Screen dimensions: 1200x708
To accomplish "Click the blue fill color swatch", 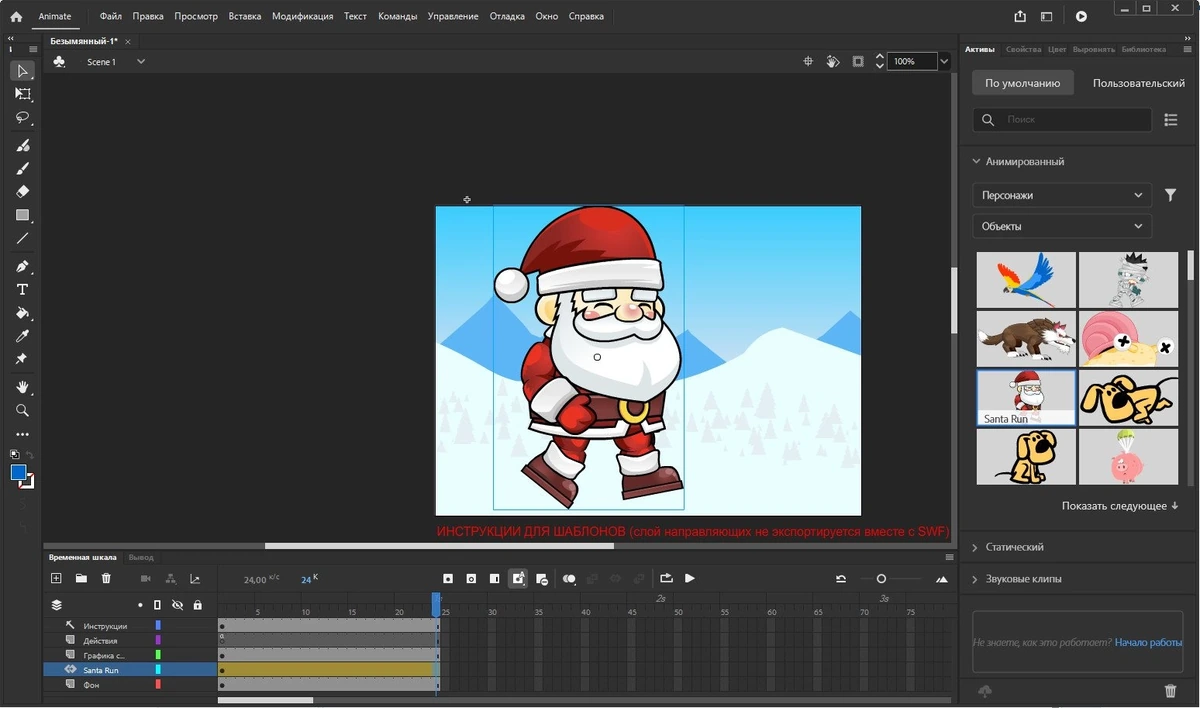I will coord(18,472).
